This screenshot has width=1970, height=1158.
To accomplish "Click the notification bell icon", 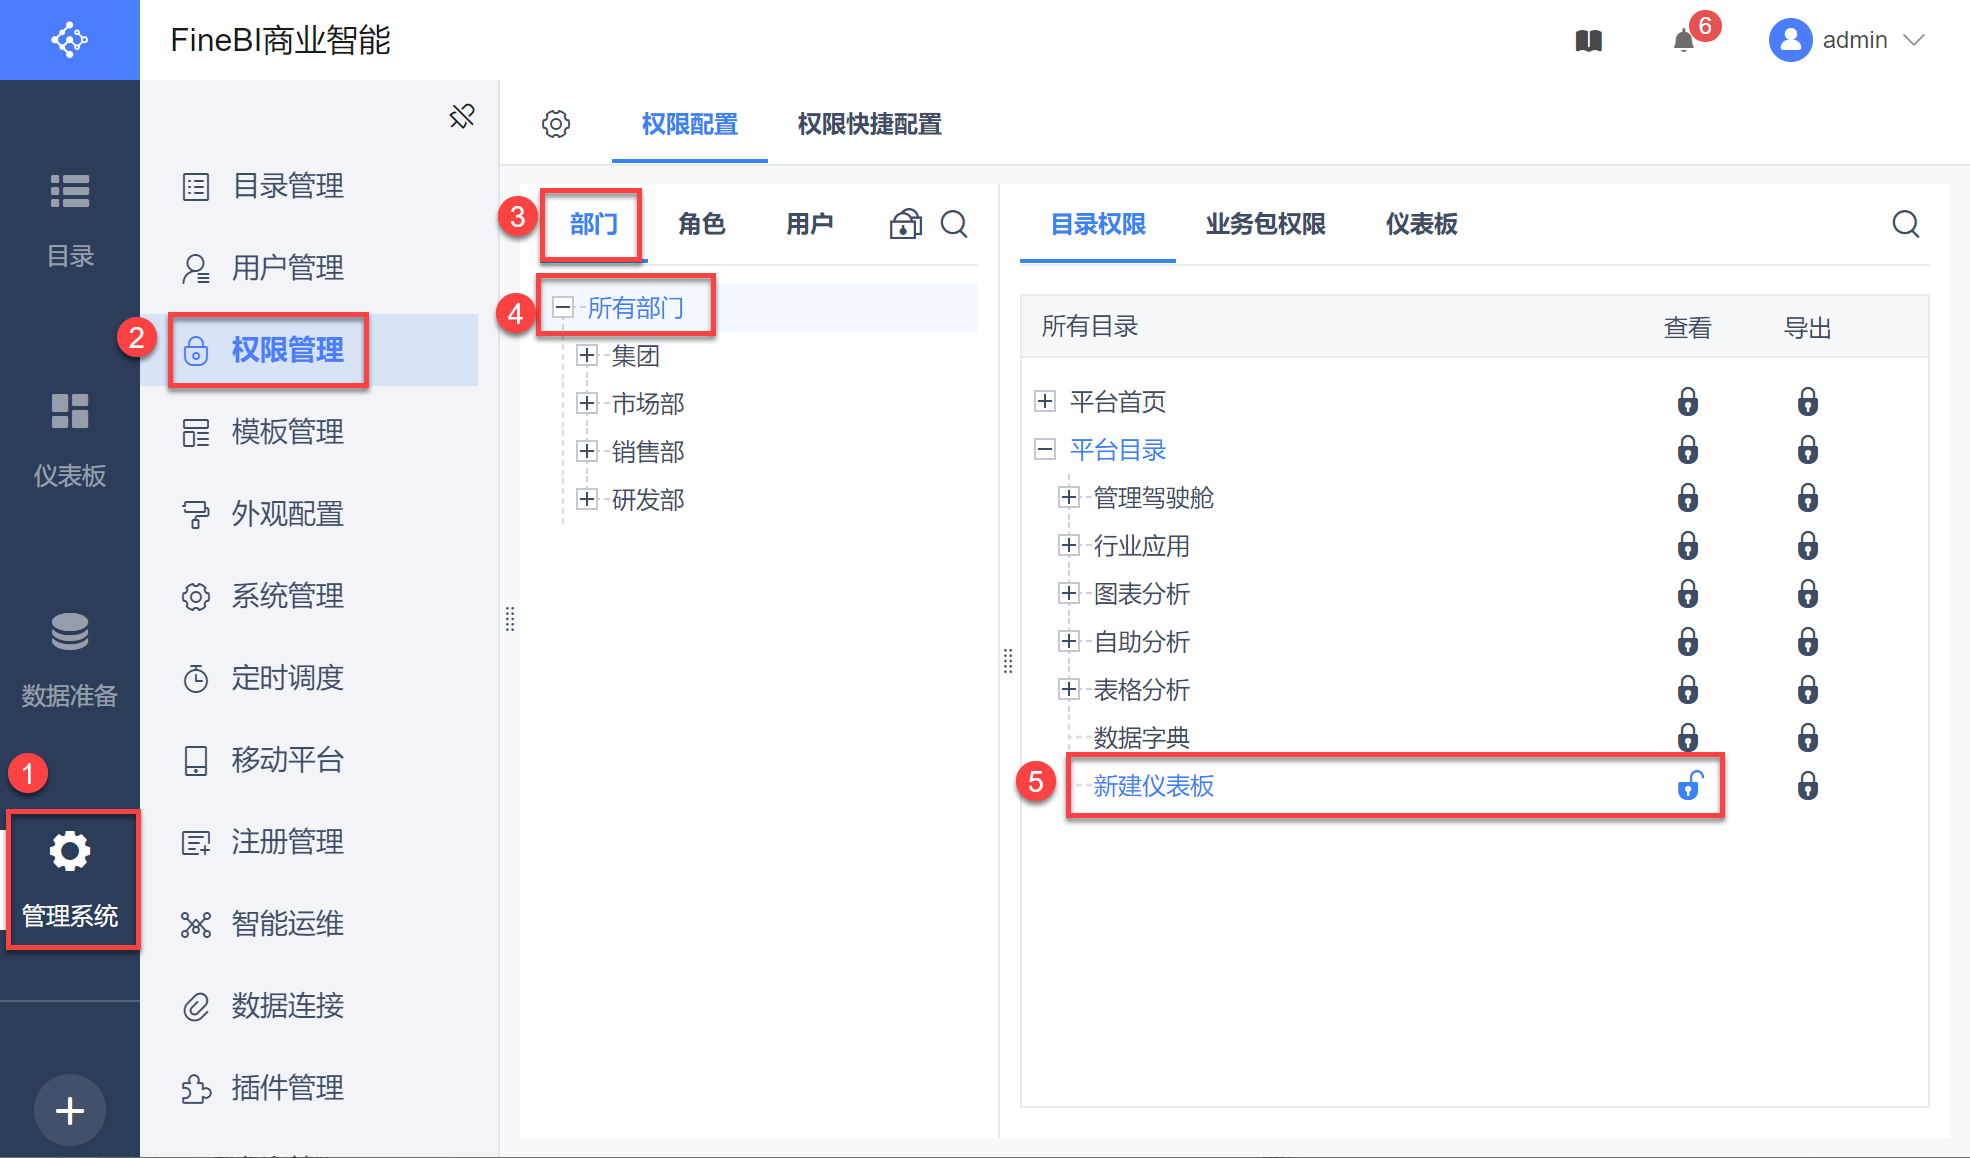I will click(x=1684, y=41).
